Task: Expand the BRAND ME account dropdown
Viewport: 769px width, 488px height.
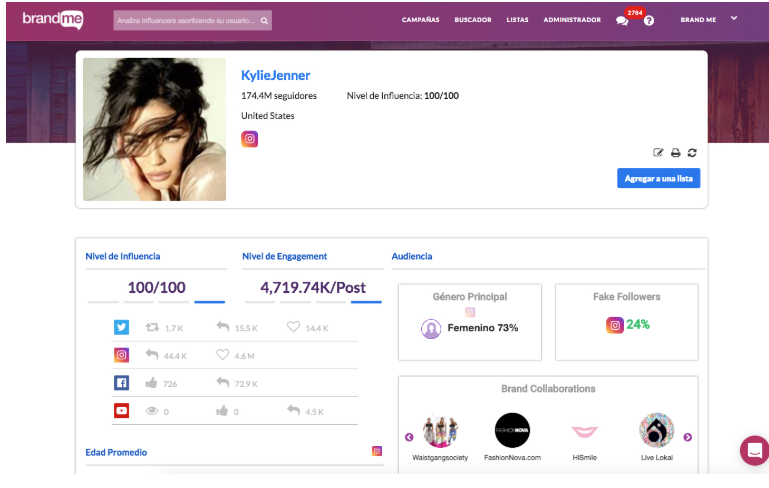Action: click(x=734, y=18)
